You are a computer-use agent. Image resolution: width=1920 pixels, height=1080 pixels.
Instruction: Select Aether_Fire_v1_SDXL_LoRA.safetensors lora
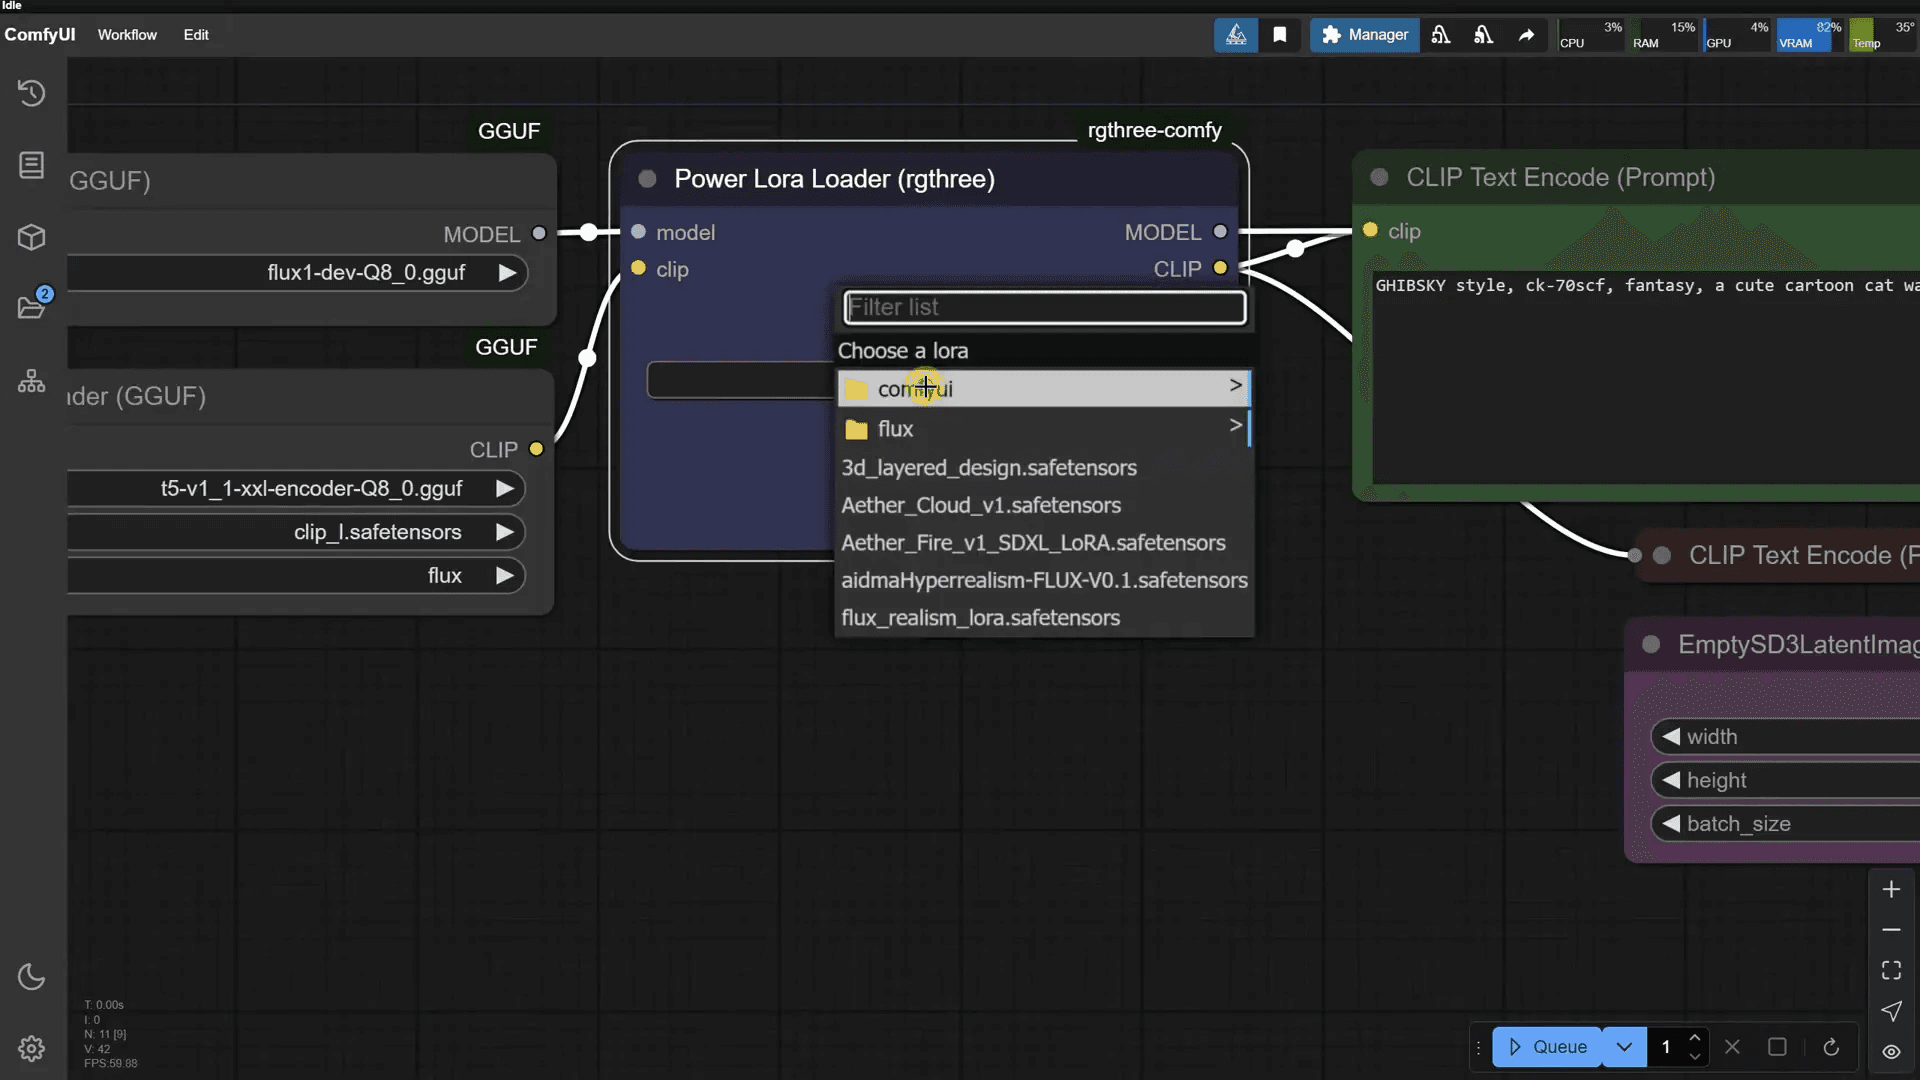coord(1044,543)
